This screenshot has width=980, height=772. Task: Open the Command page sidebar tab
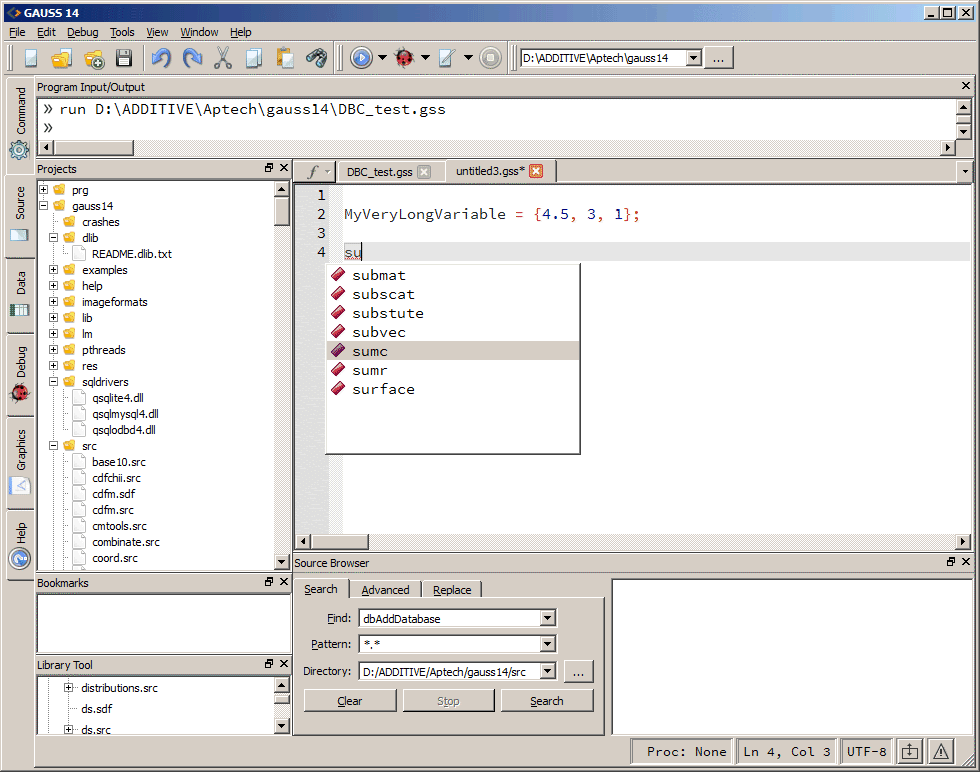tap(20, 123)
